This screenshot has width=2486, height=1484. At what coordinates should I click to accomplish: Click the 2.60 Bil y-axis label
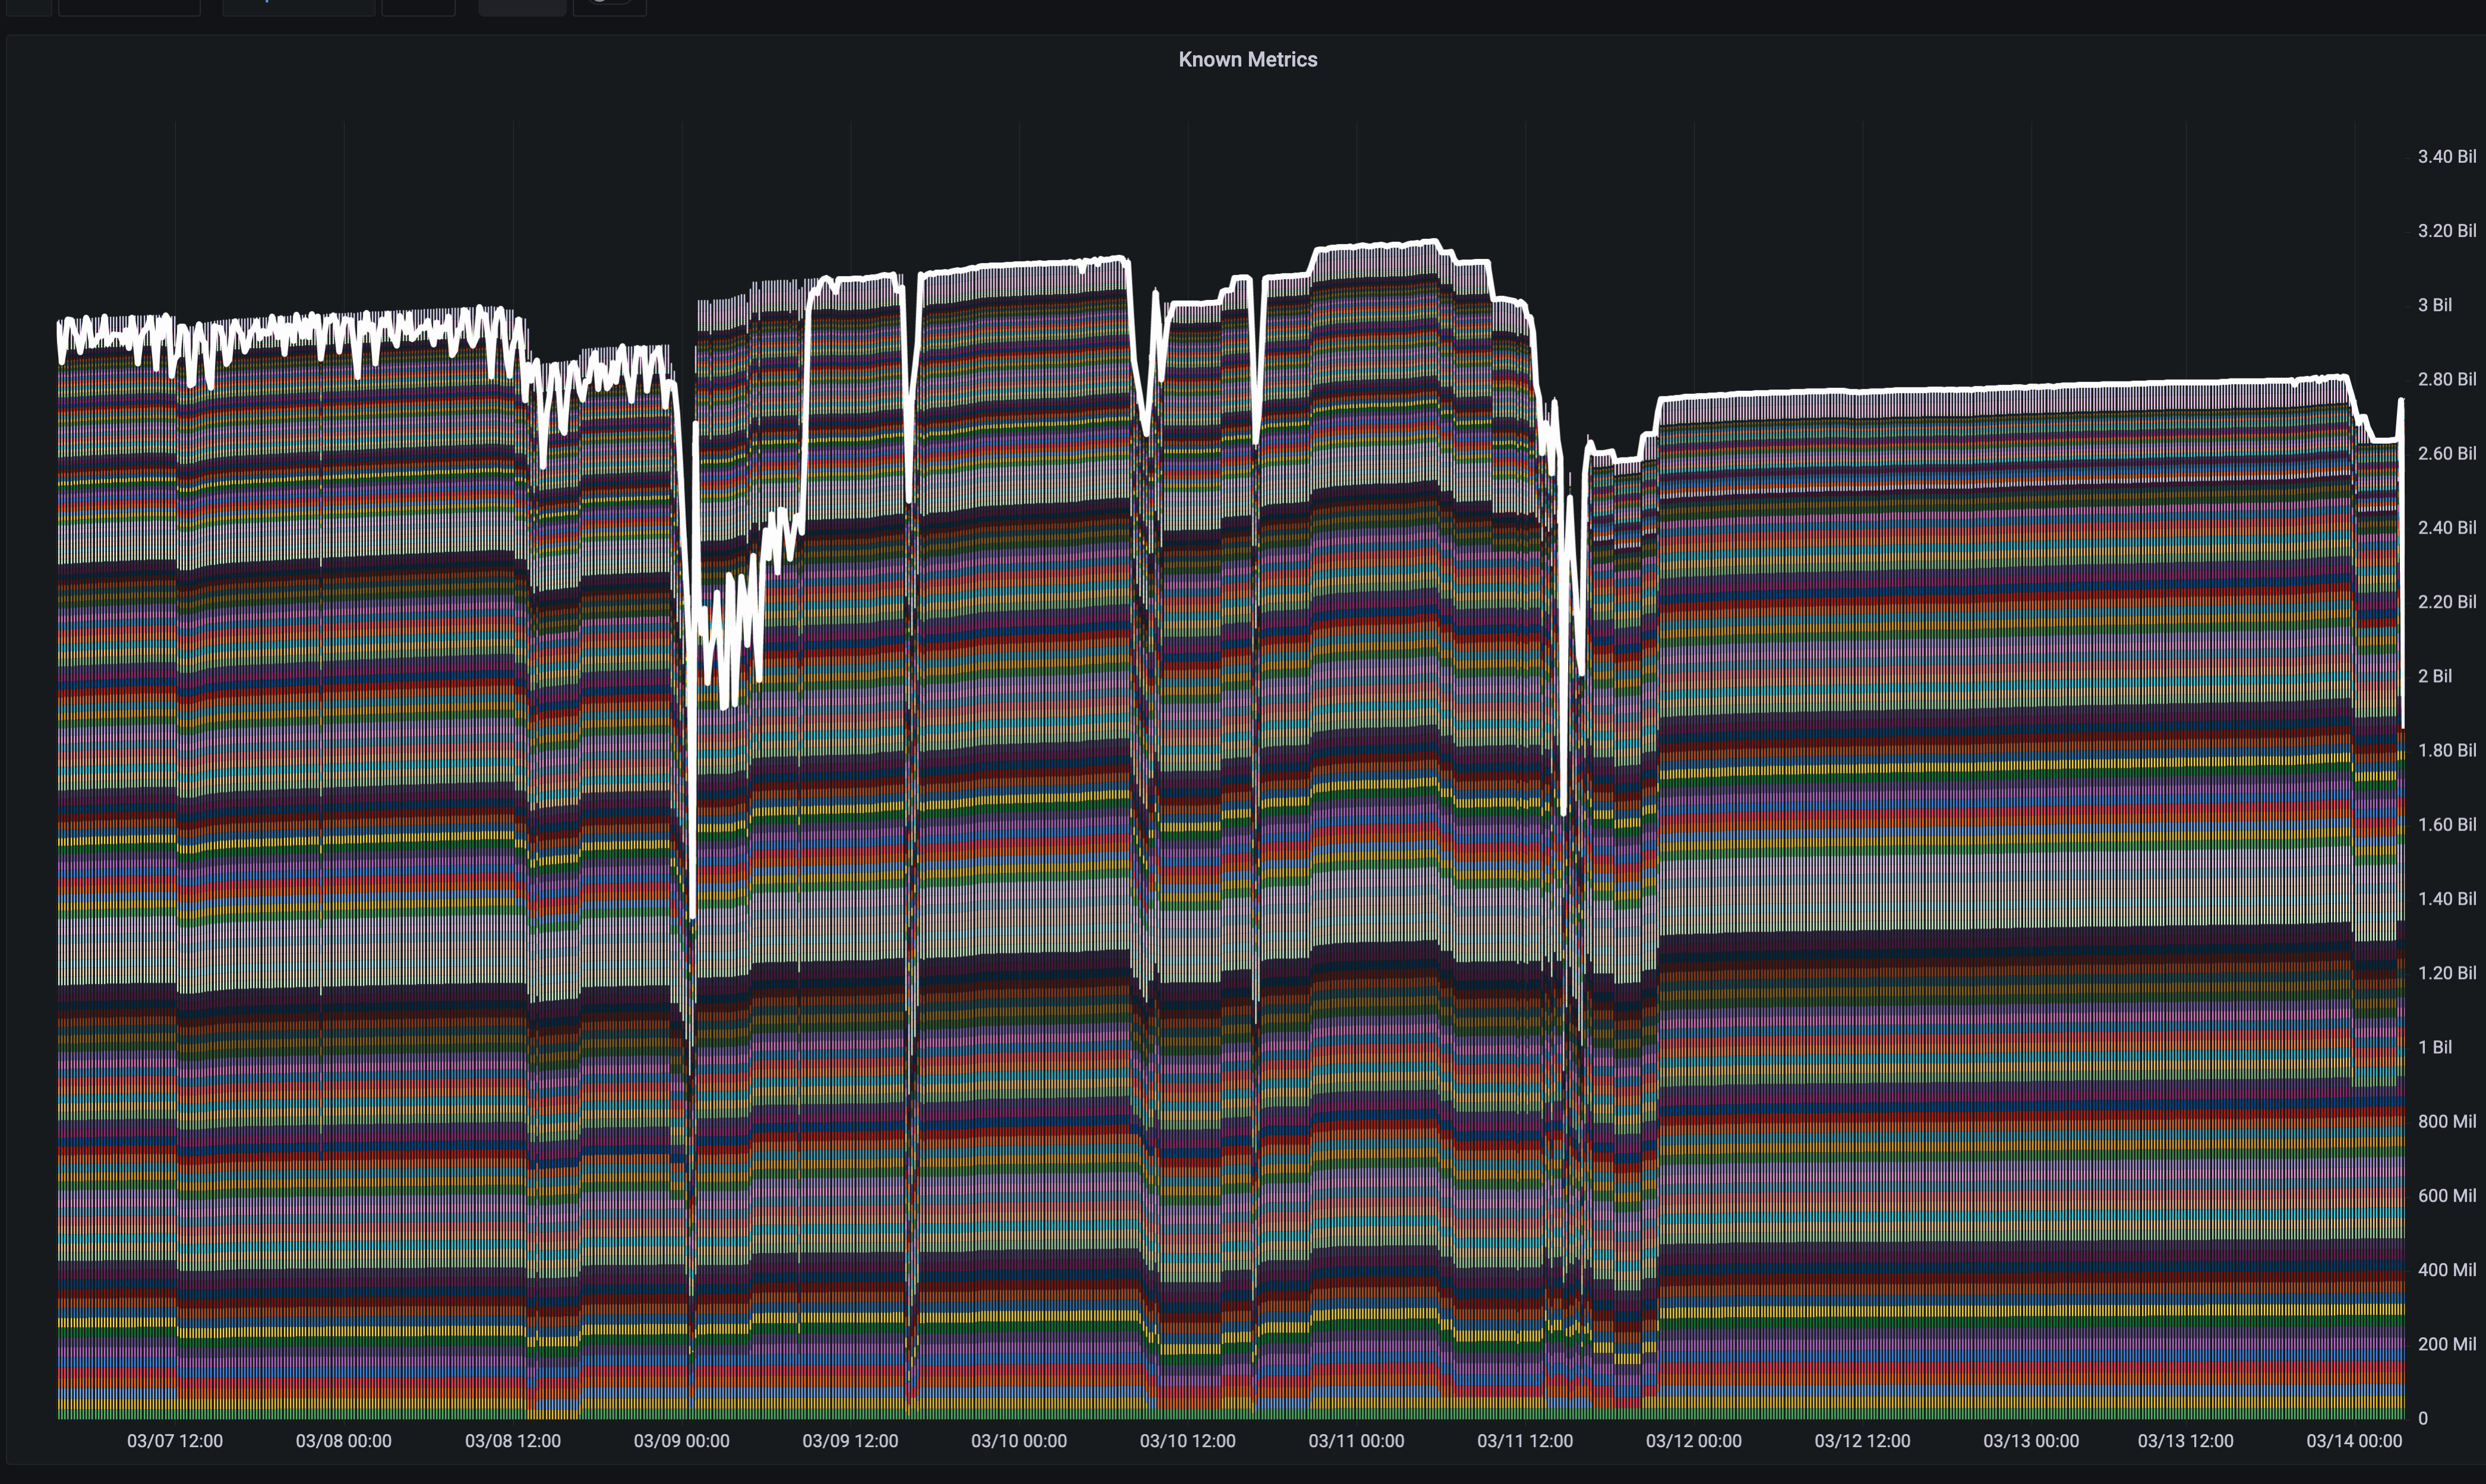2447,453
